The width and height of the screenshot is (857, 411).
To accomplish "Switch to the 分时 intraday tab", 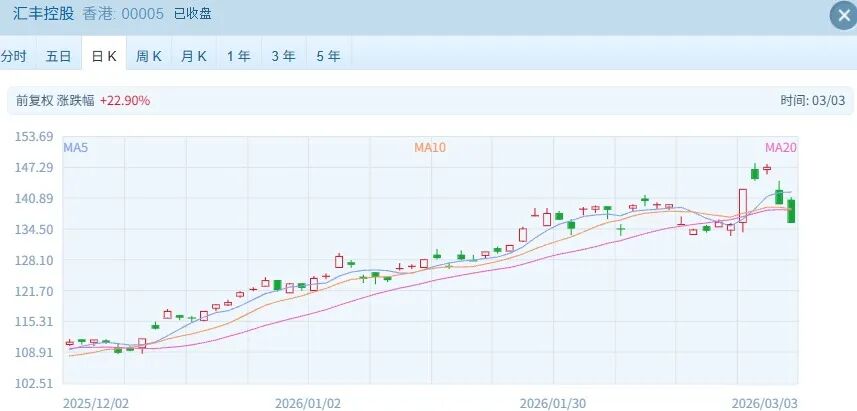I will pos(14,56).
